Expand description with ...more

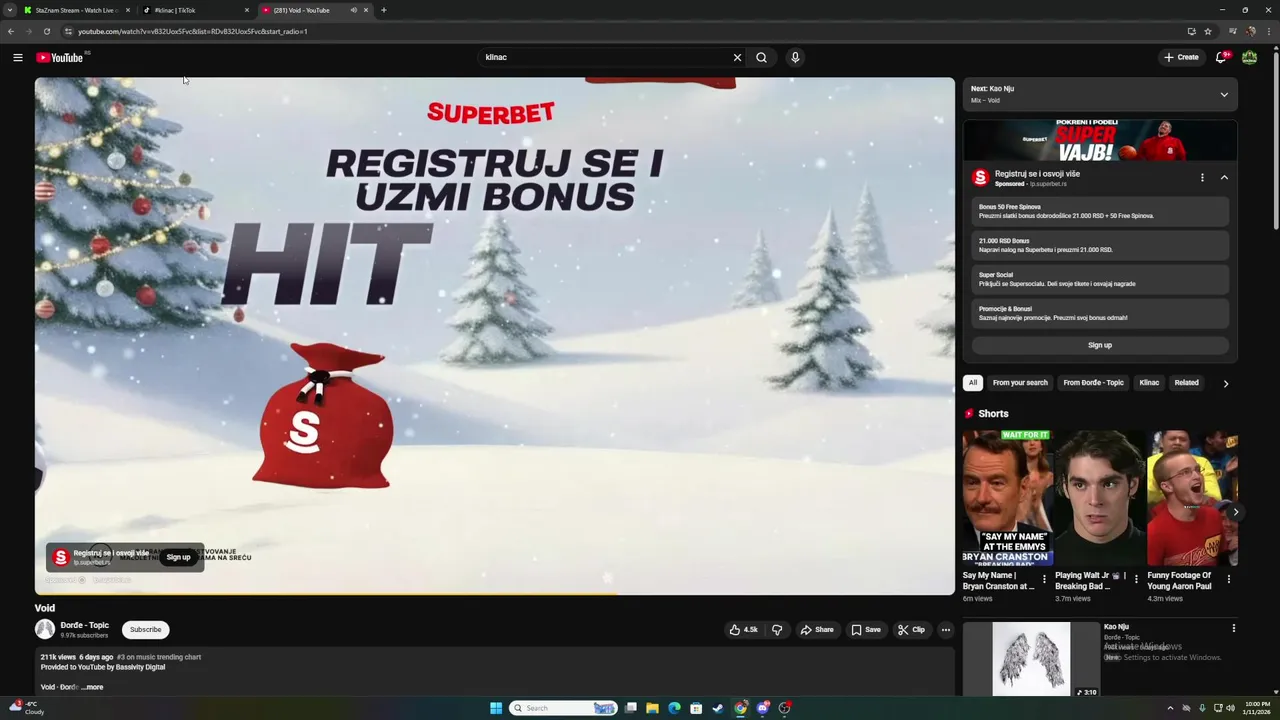tap(92, 687)
